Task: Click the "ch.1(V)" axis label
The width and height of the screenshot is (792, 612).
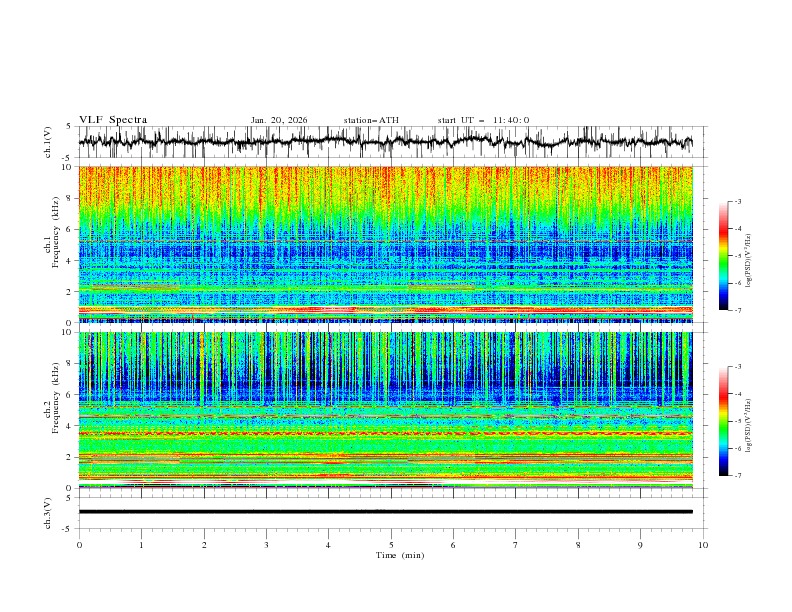Action: coord(48,142)
